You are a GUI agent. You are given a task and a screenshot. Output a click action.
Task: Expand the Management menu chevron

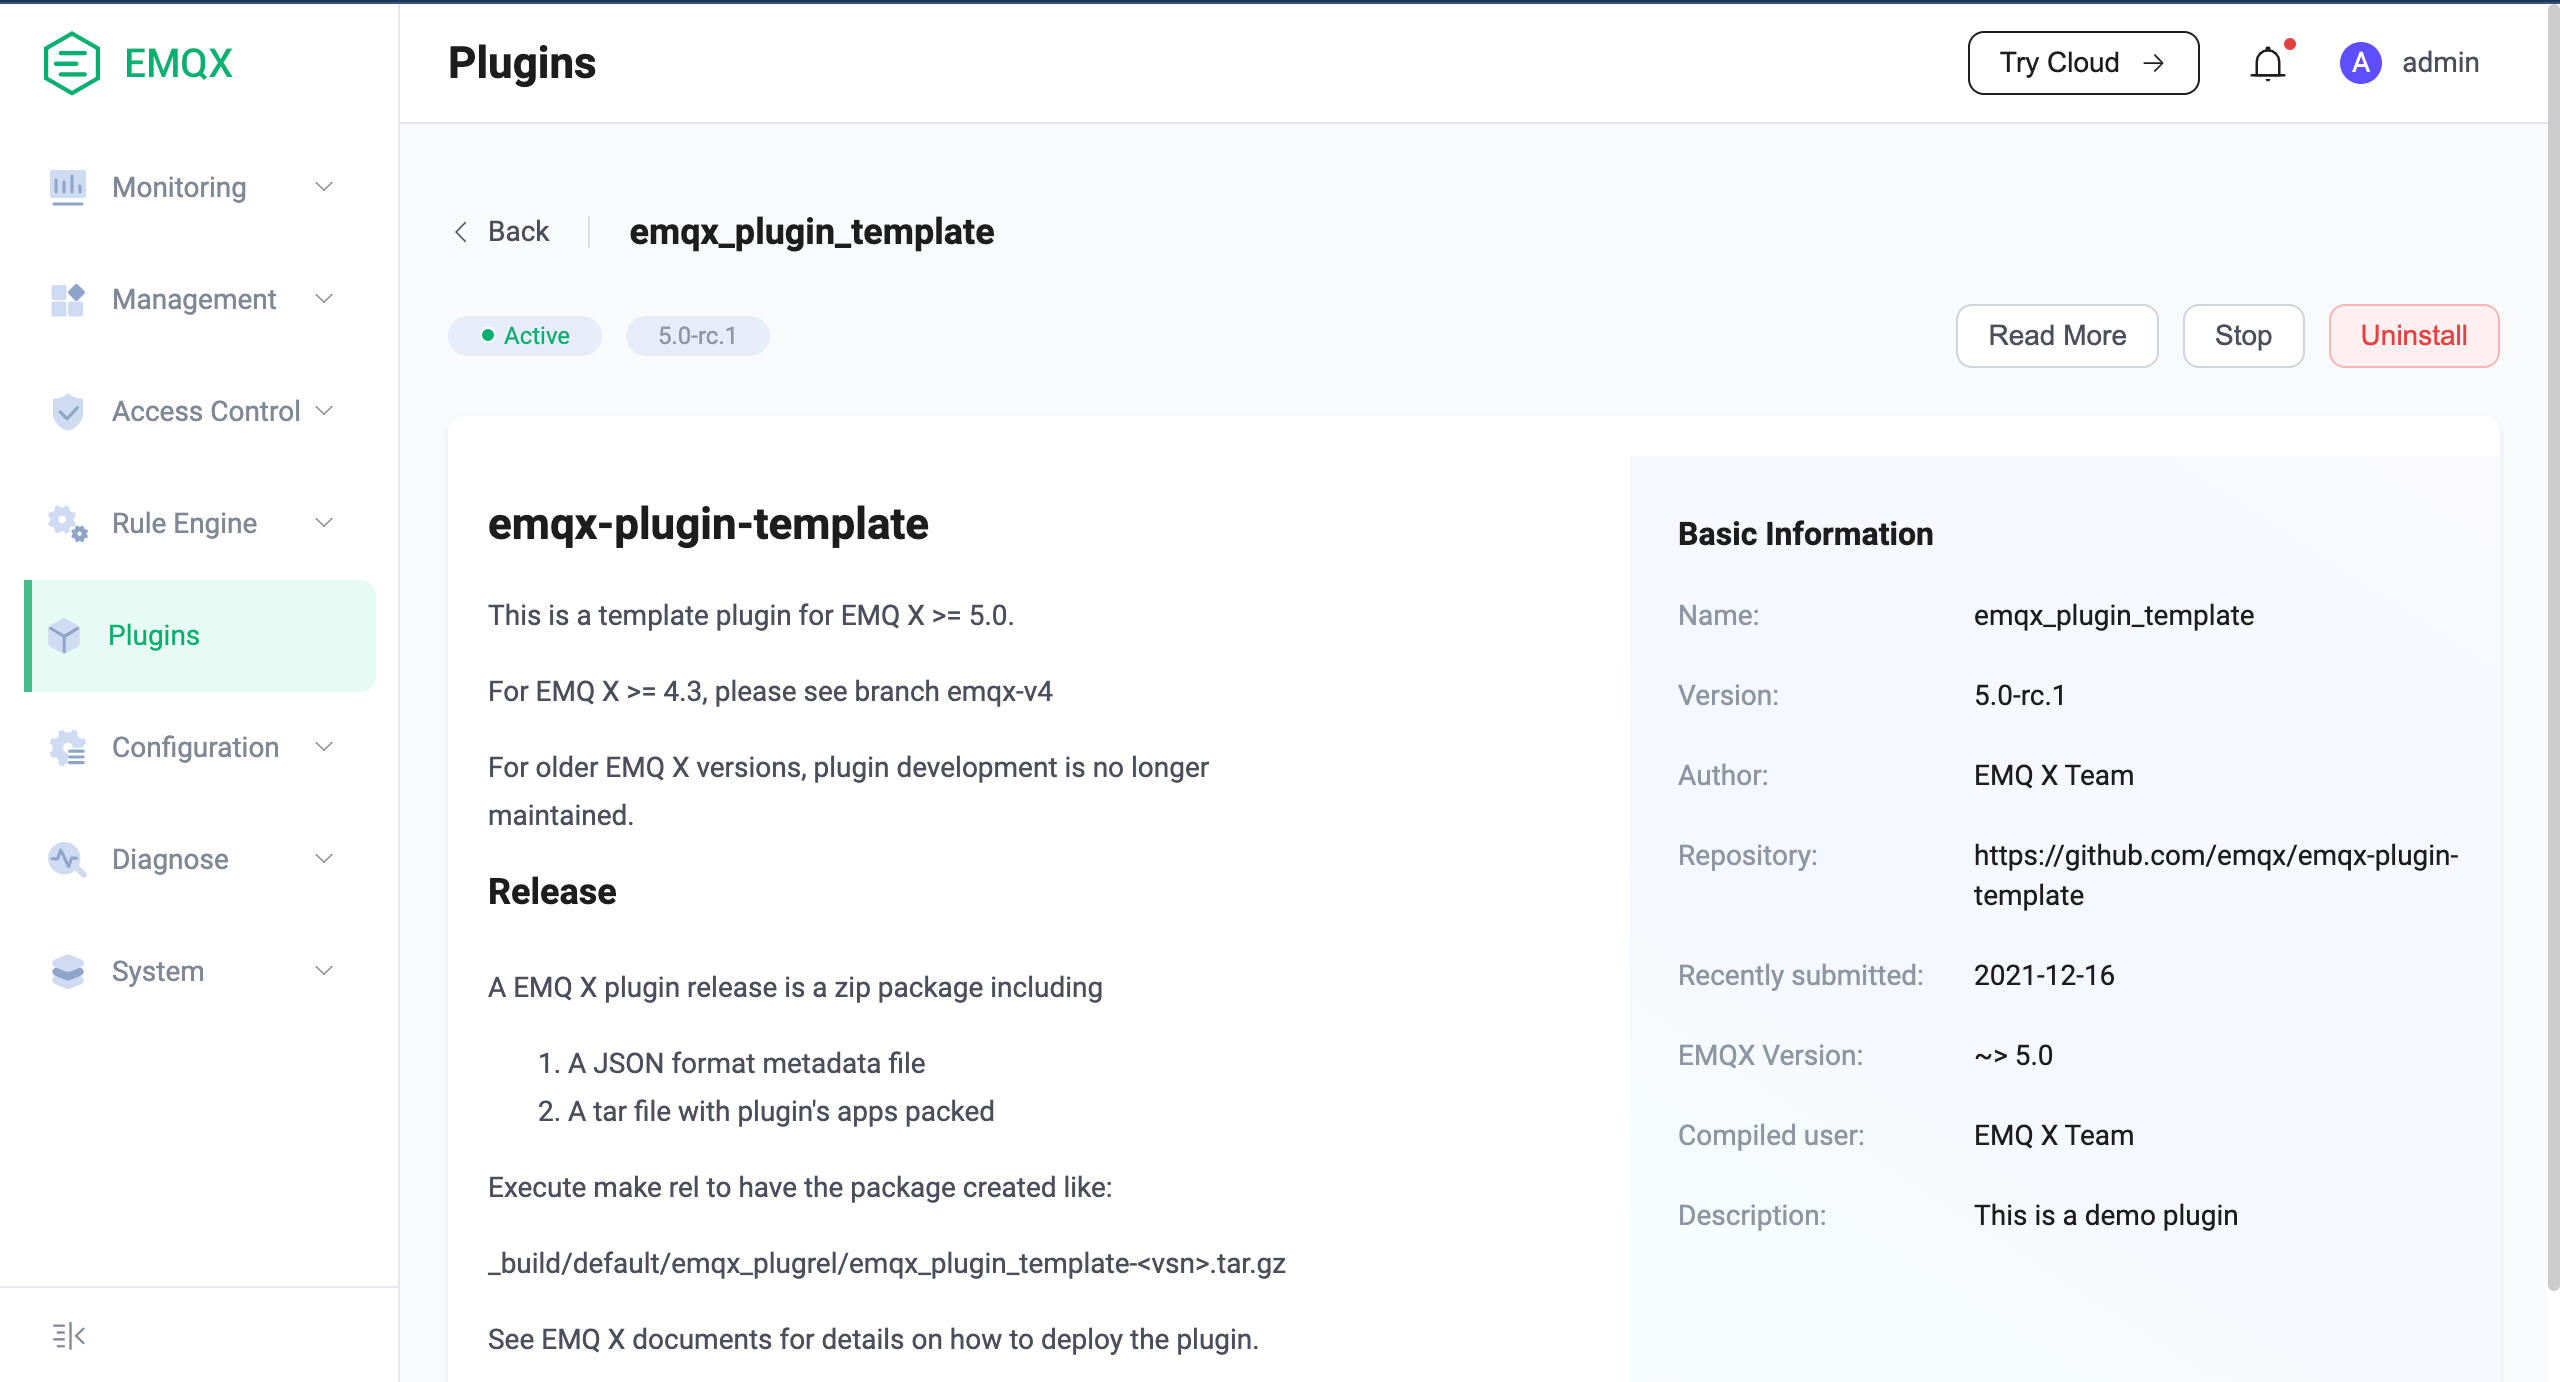point(324,299)
